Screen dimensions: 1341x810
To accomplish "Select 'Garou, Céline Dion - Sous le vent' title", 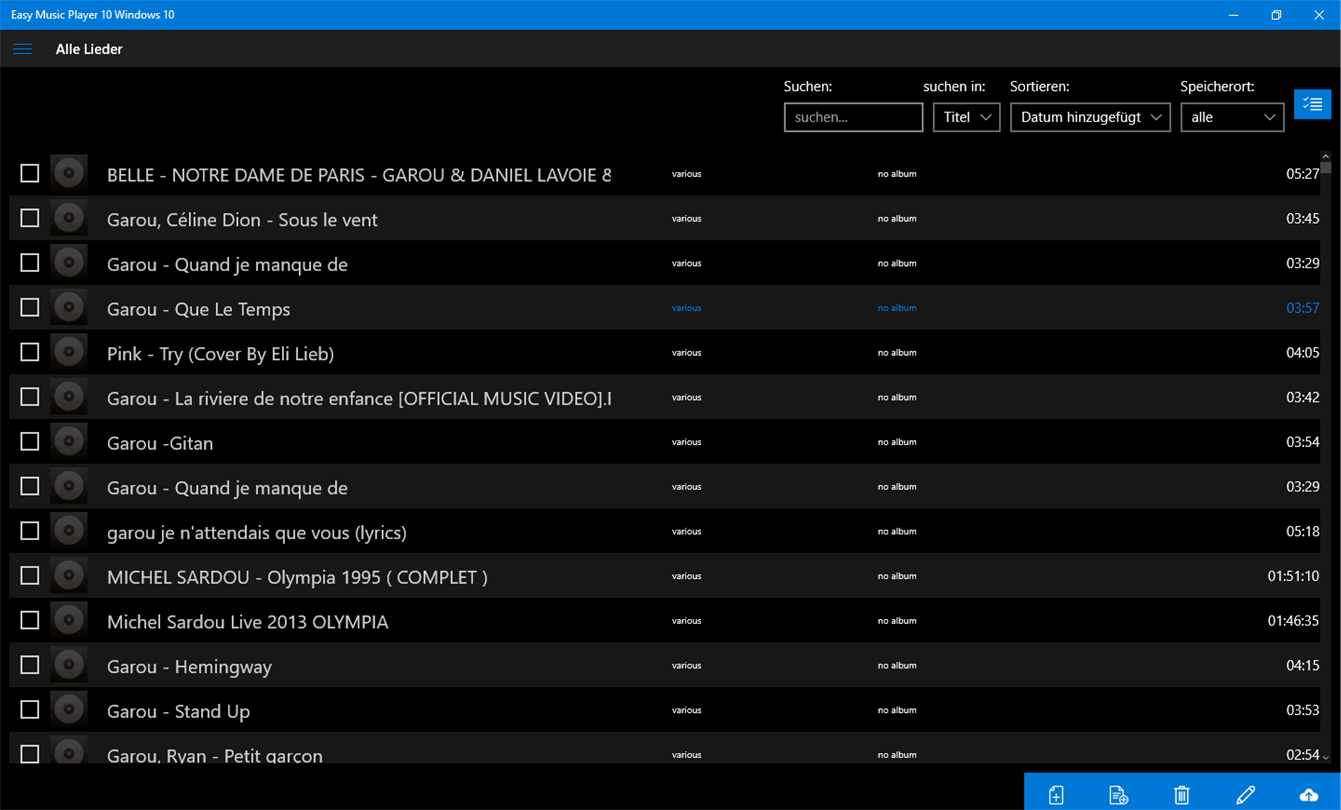I will pos(242,220).
